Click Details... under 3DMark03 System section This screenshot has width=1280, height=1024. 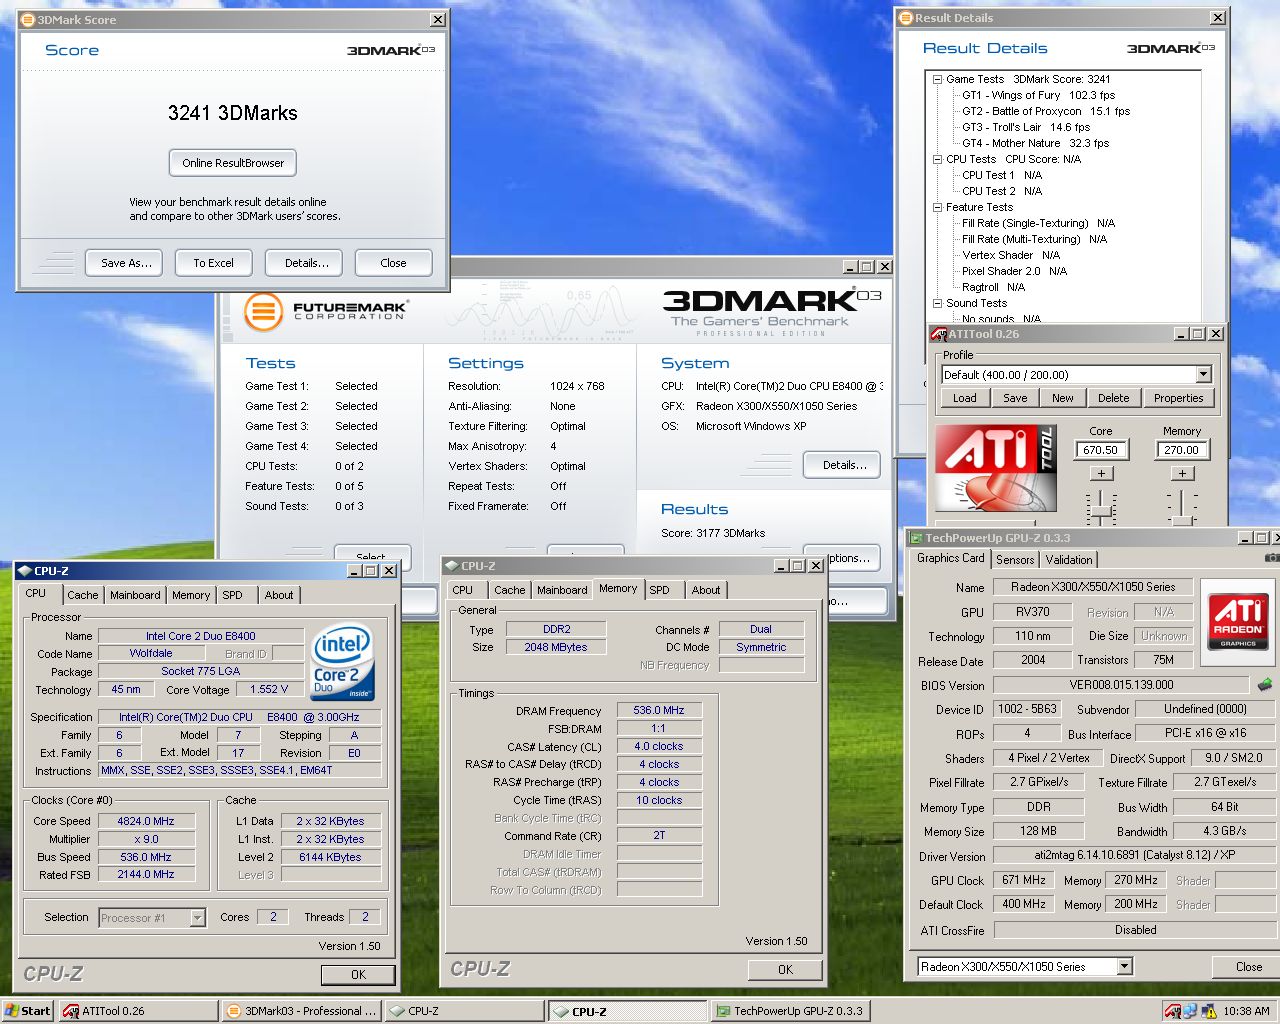pyautogui.click(x=844, y=465)
